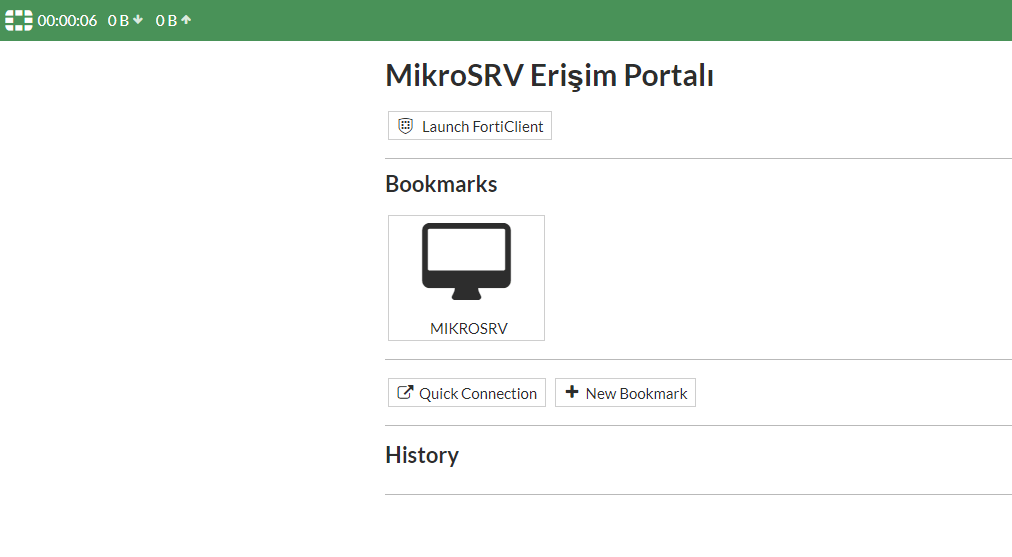Click the MIKROSRV label text
1012x557 pixels.
click(469, 328)
